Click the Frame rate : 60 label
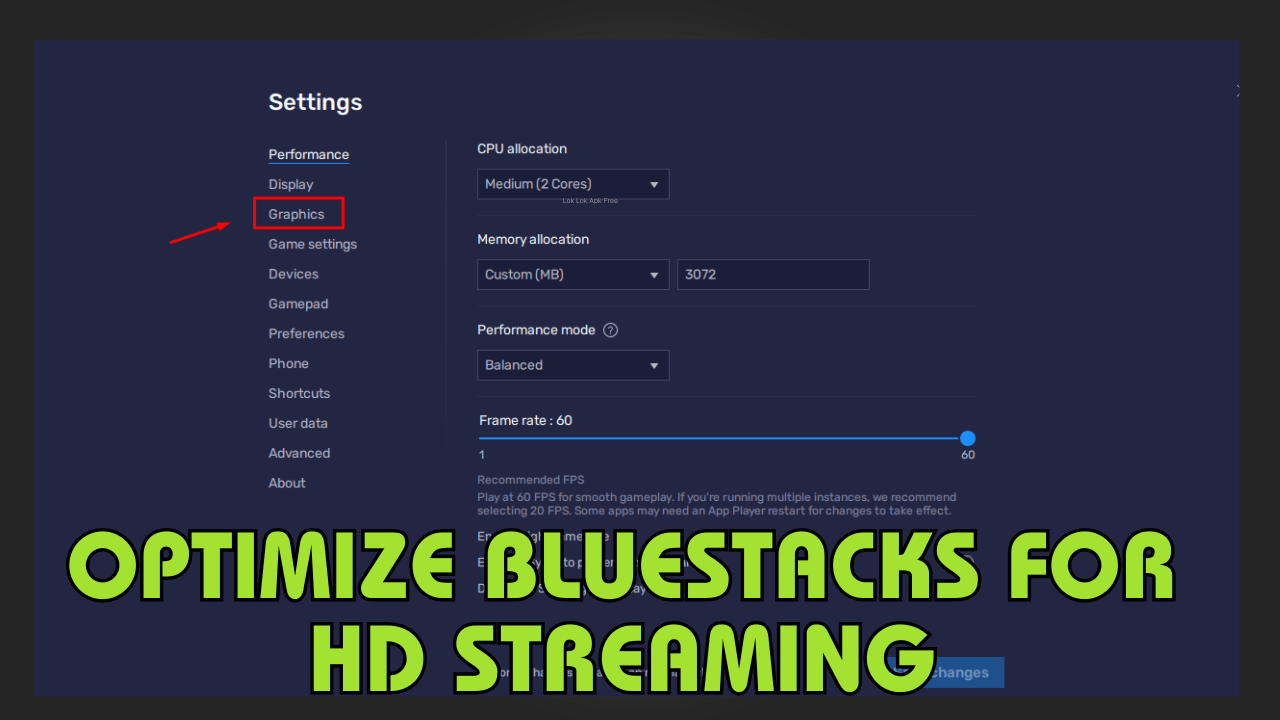This screenshot has height=720, width=1280. [x=526, y=420]
